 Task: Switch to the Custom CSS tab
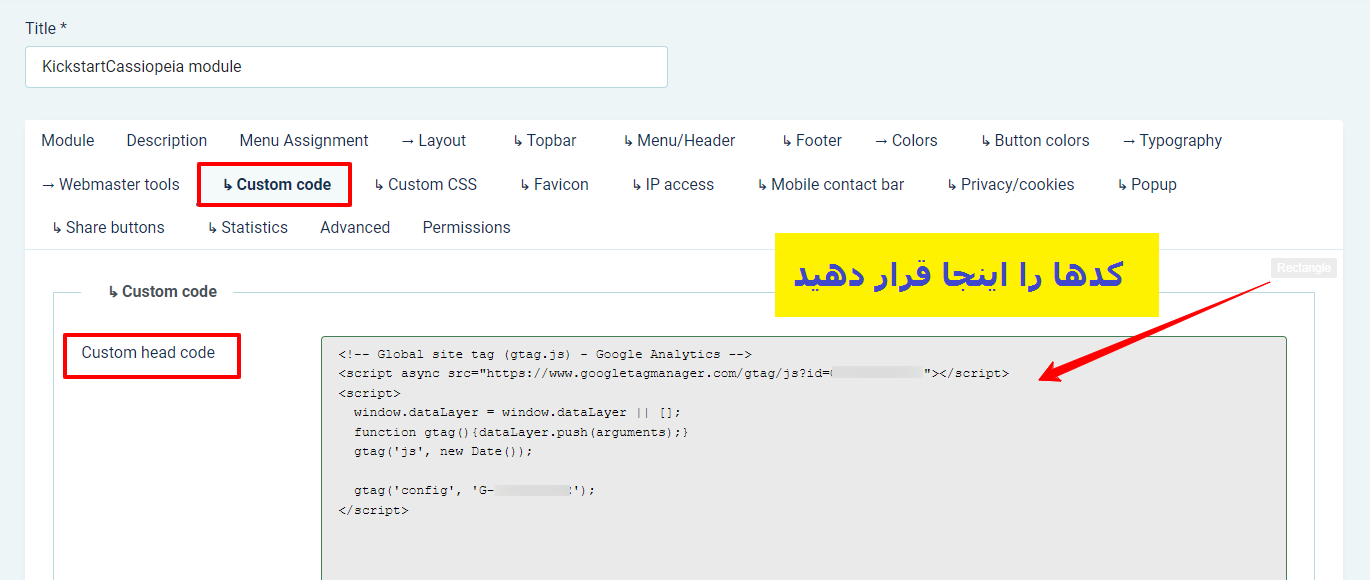click(425, 184)
